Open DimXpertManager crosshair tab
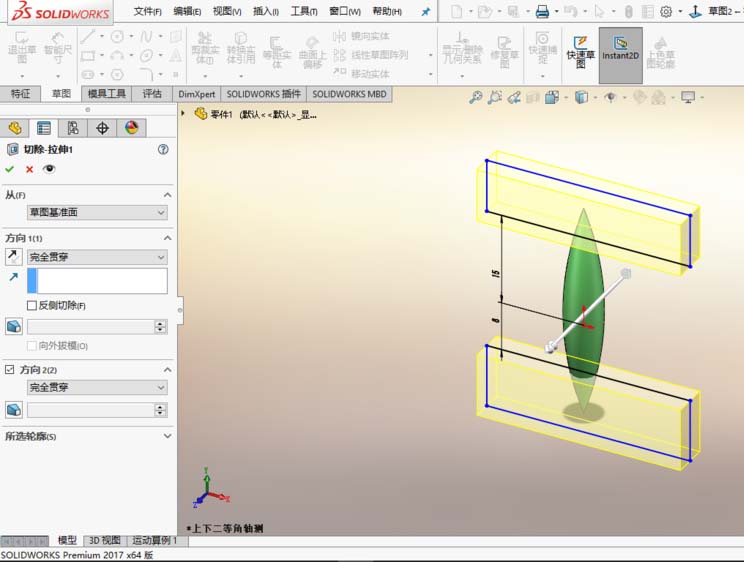Viewport: 744px width, 562px height. pos(102,128)
